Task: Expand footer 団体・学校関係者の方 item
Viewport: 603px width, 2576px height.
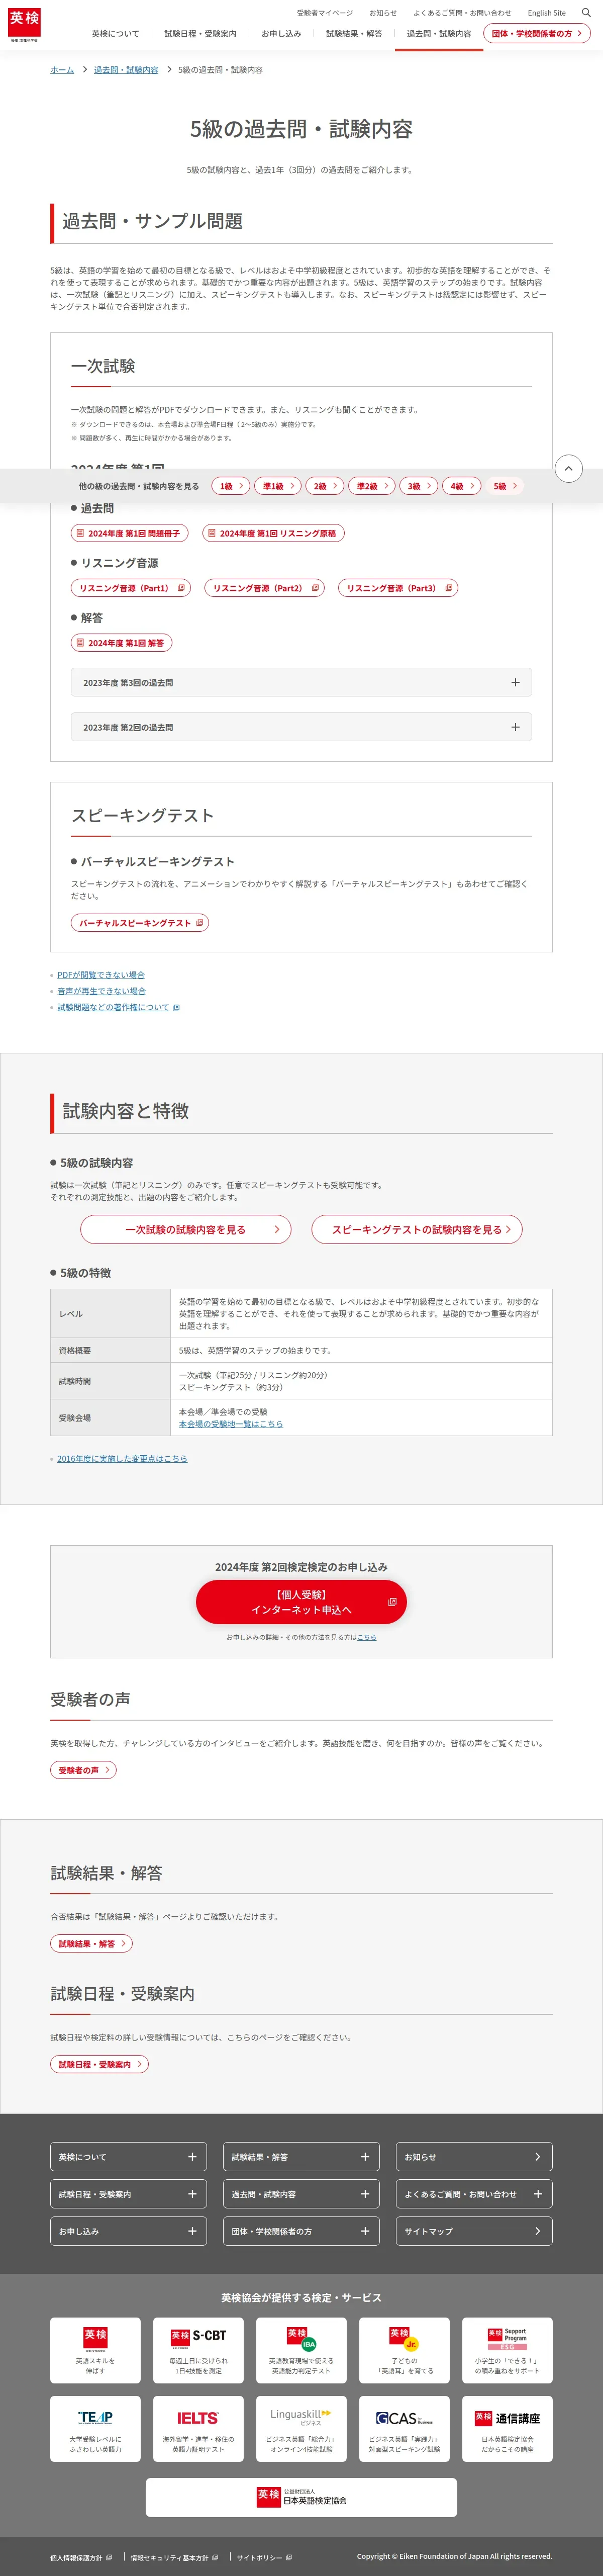Action: click(301, 2231)
